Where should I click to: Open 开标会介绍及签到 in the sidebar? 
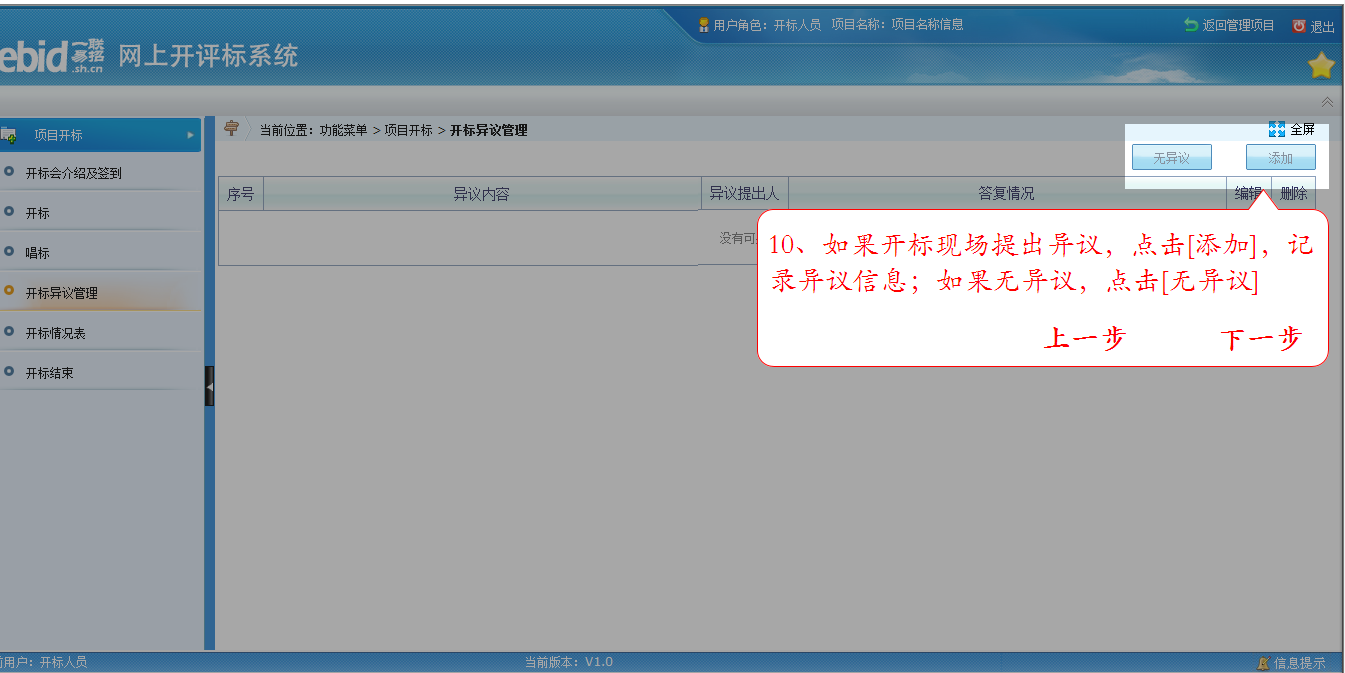(73, 173)
